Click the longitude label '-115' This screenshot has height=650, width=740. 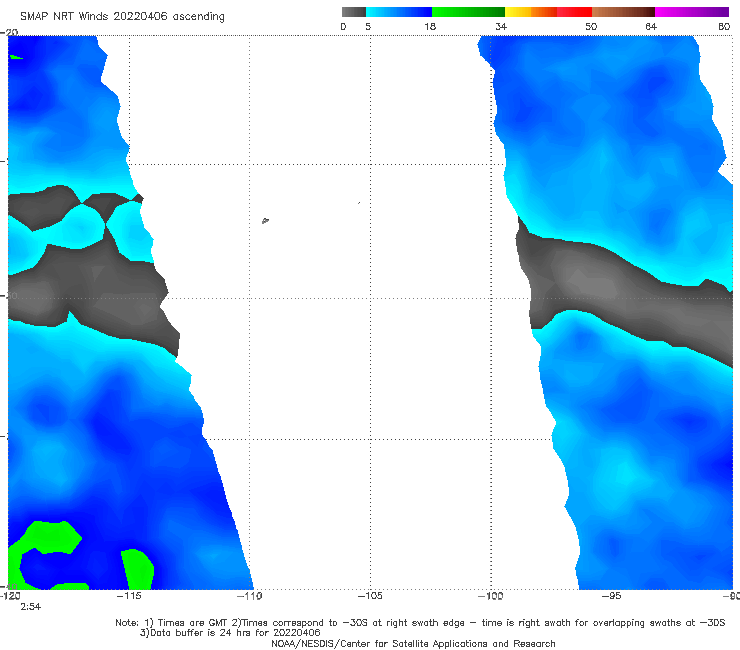tap(129, 596)
